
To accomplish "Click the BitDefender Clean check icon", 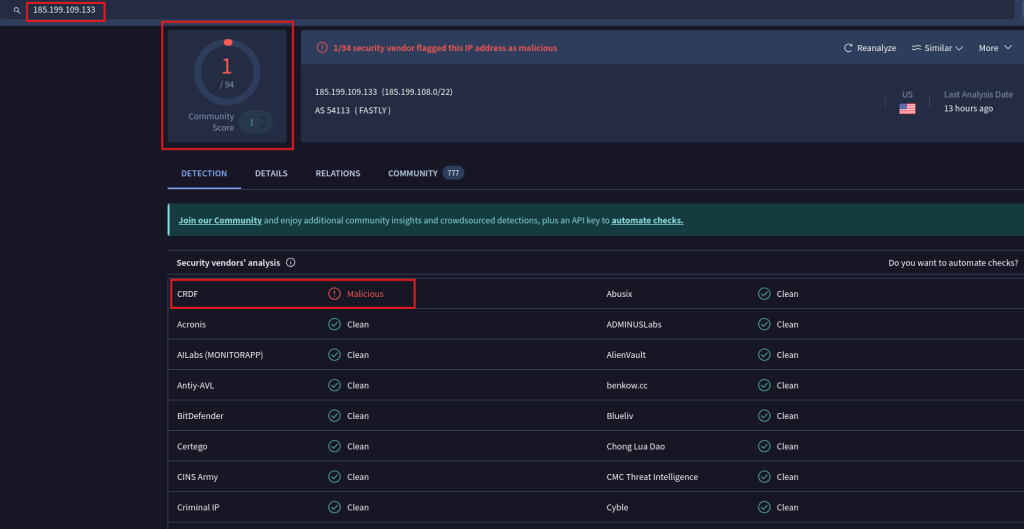I will click(334, 416).
